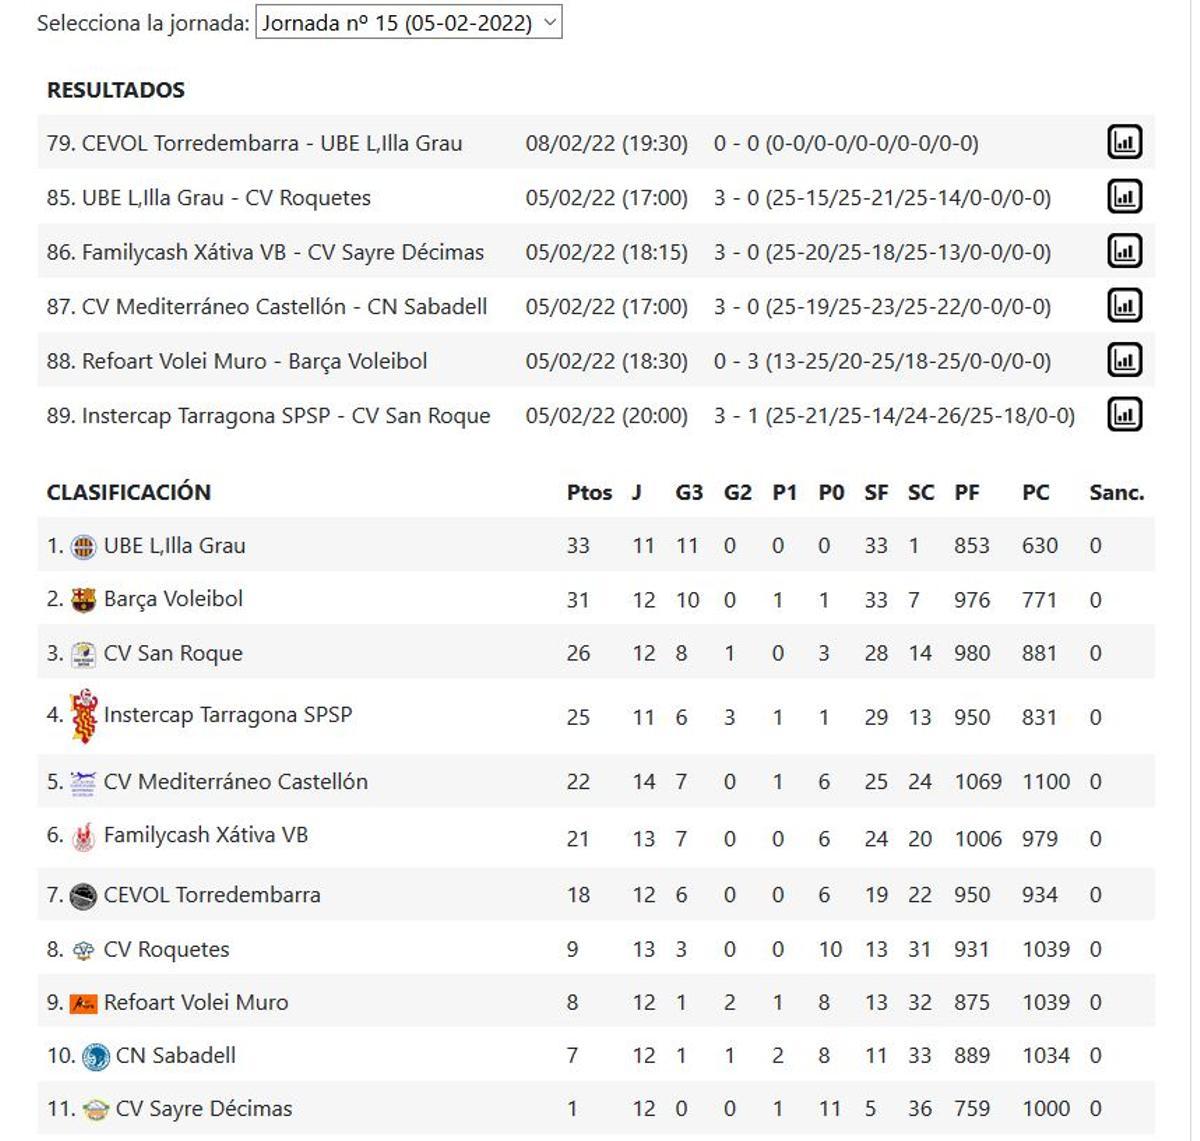Viewport: 1200px width, 1141px height.
Task: Select the CV Roquetes entry in classification
Action: pos(166,948)
